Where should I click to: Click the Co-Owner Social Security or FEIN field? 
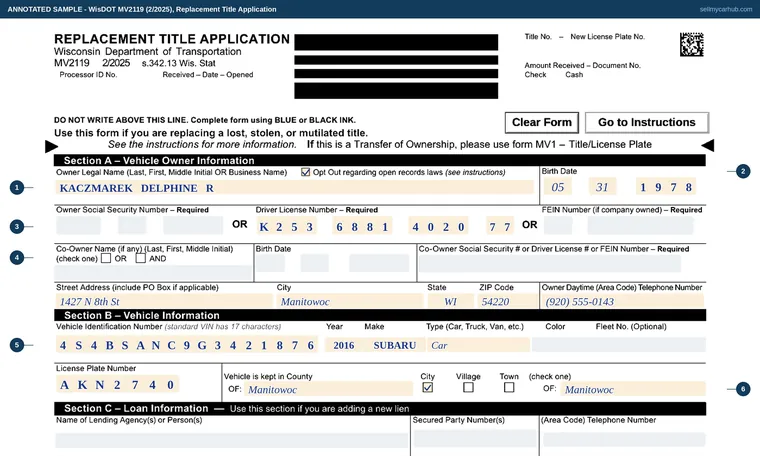pos(550,264)
